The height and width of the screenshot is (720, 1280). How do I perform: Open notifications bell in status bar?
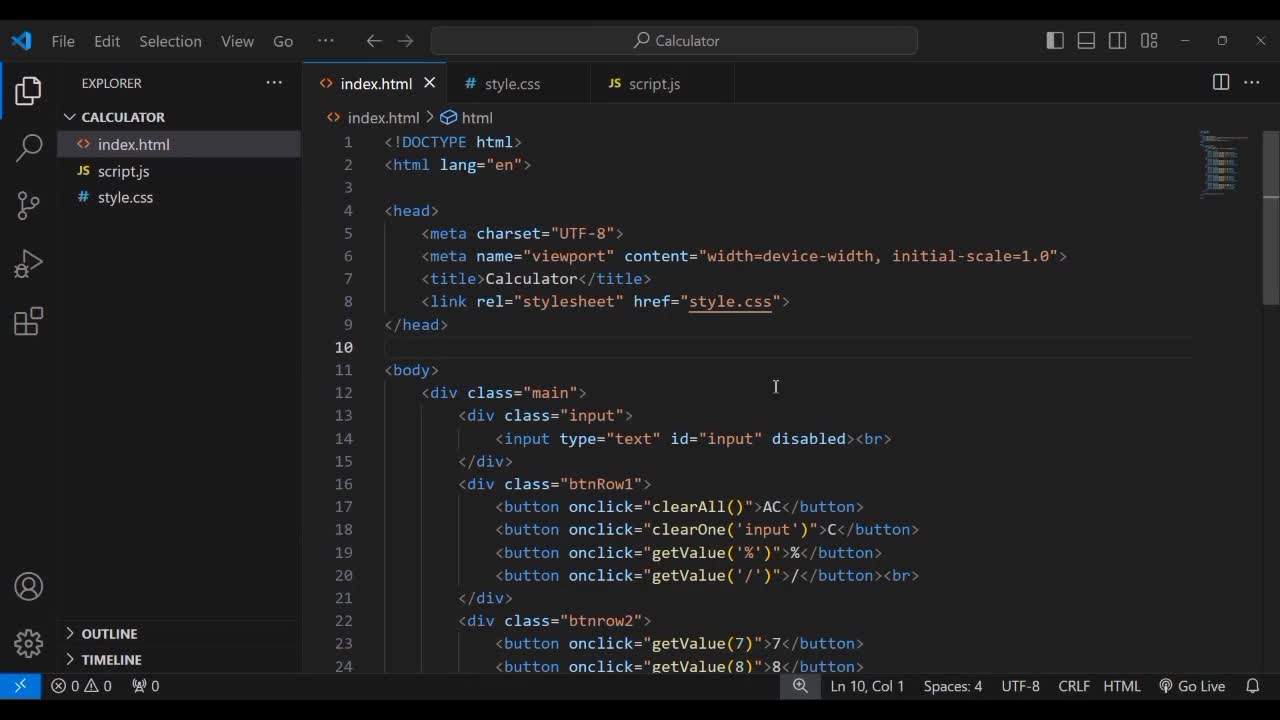tap(1252, 686)
